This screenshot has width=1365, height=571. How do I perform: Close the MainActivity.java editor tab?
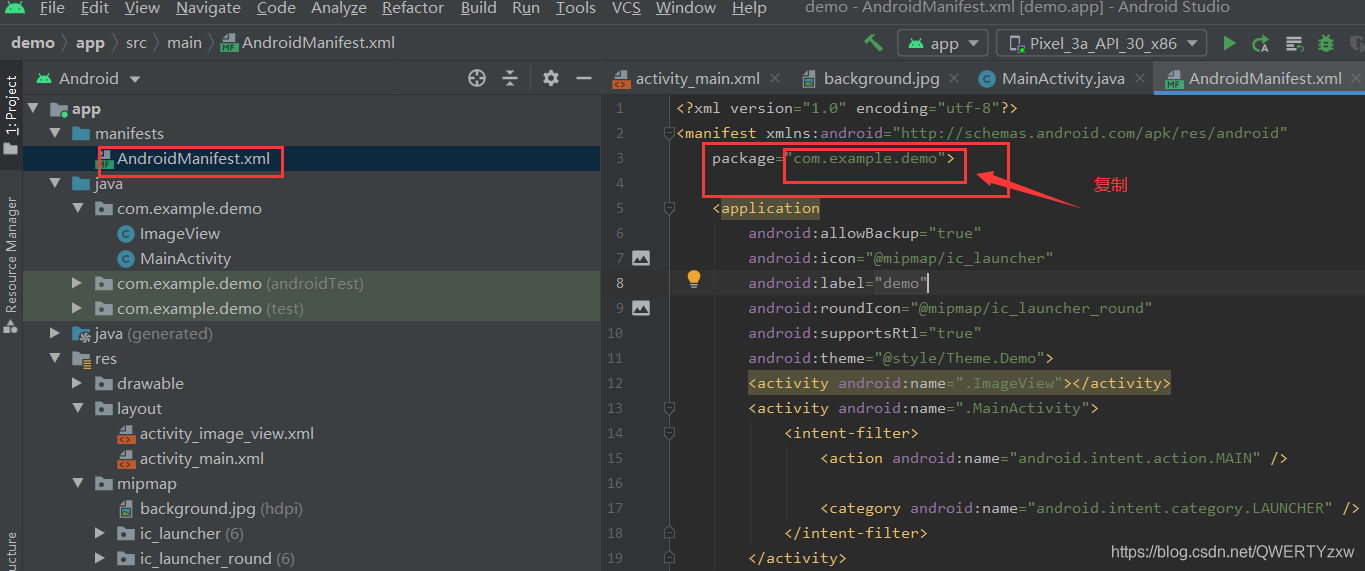[x=1141, y=78]
